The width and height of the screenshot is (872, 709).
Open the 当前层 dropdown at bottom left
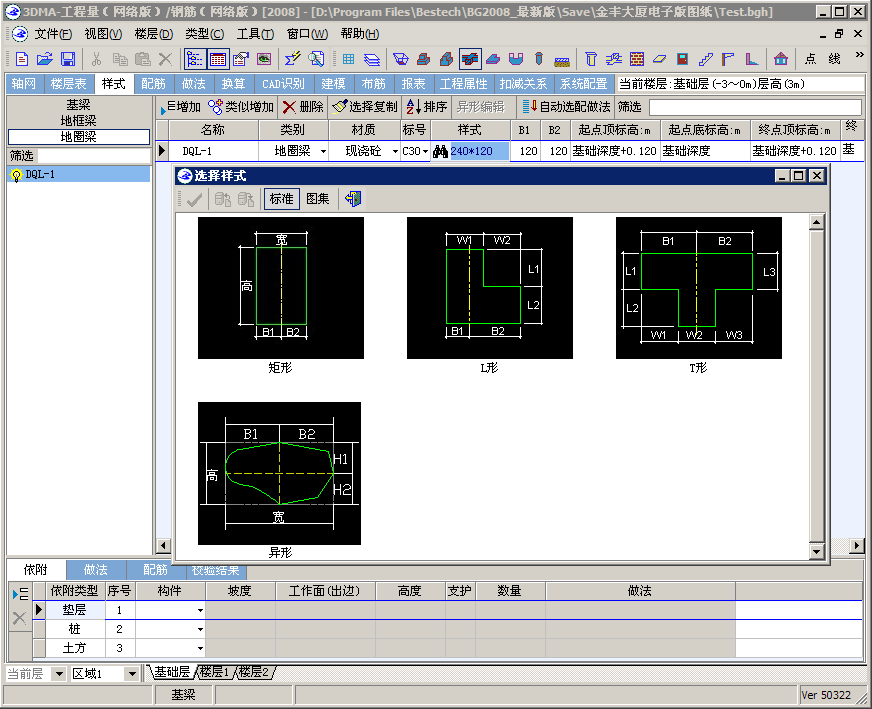pos(59,674)
